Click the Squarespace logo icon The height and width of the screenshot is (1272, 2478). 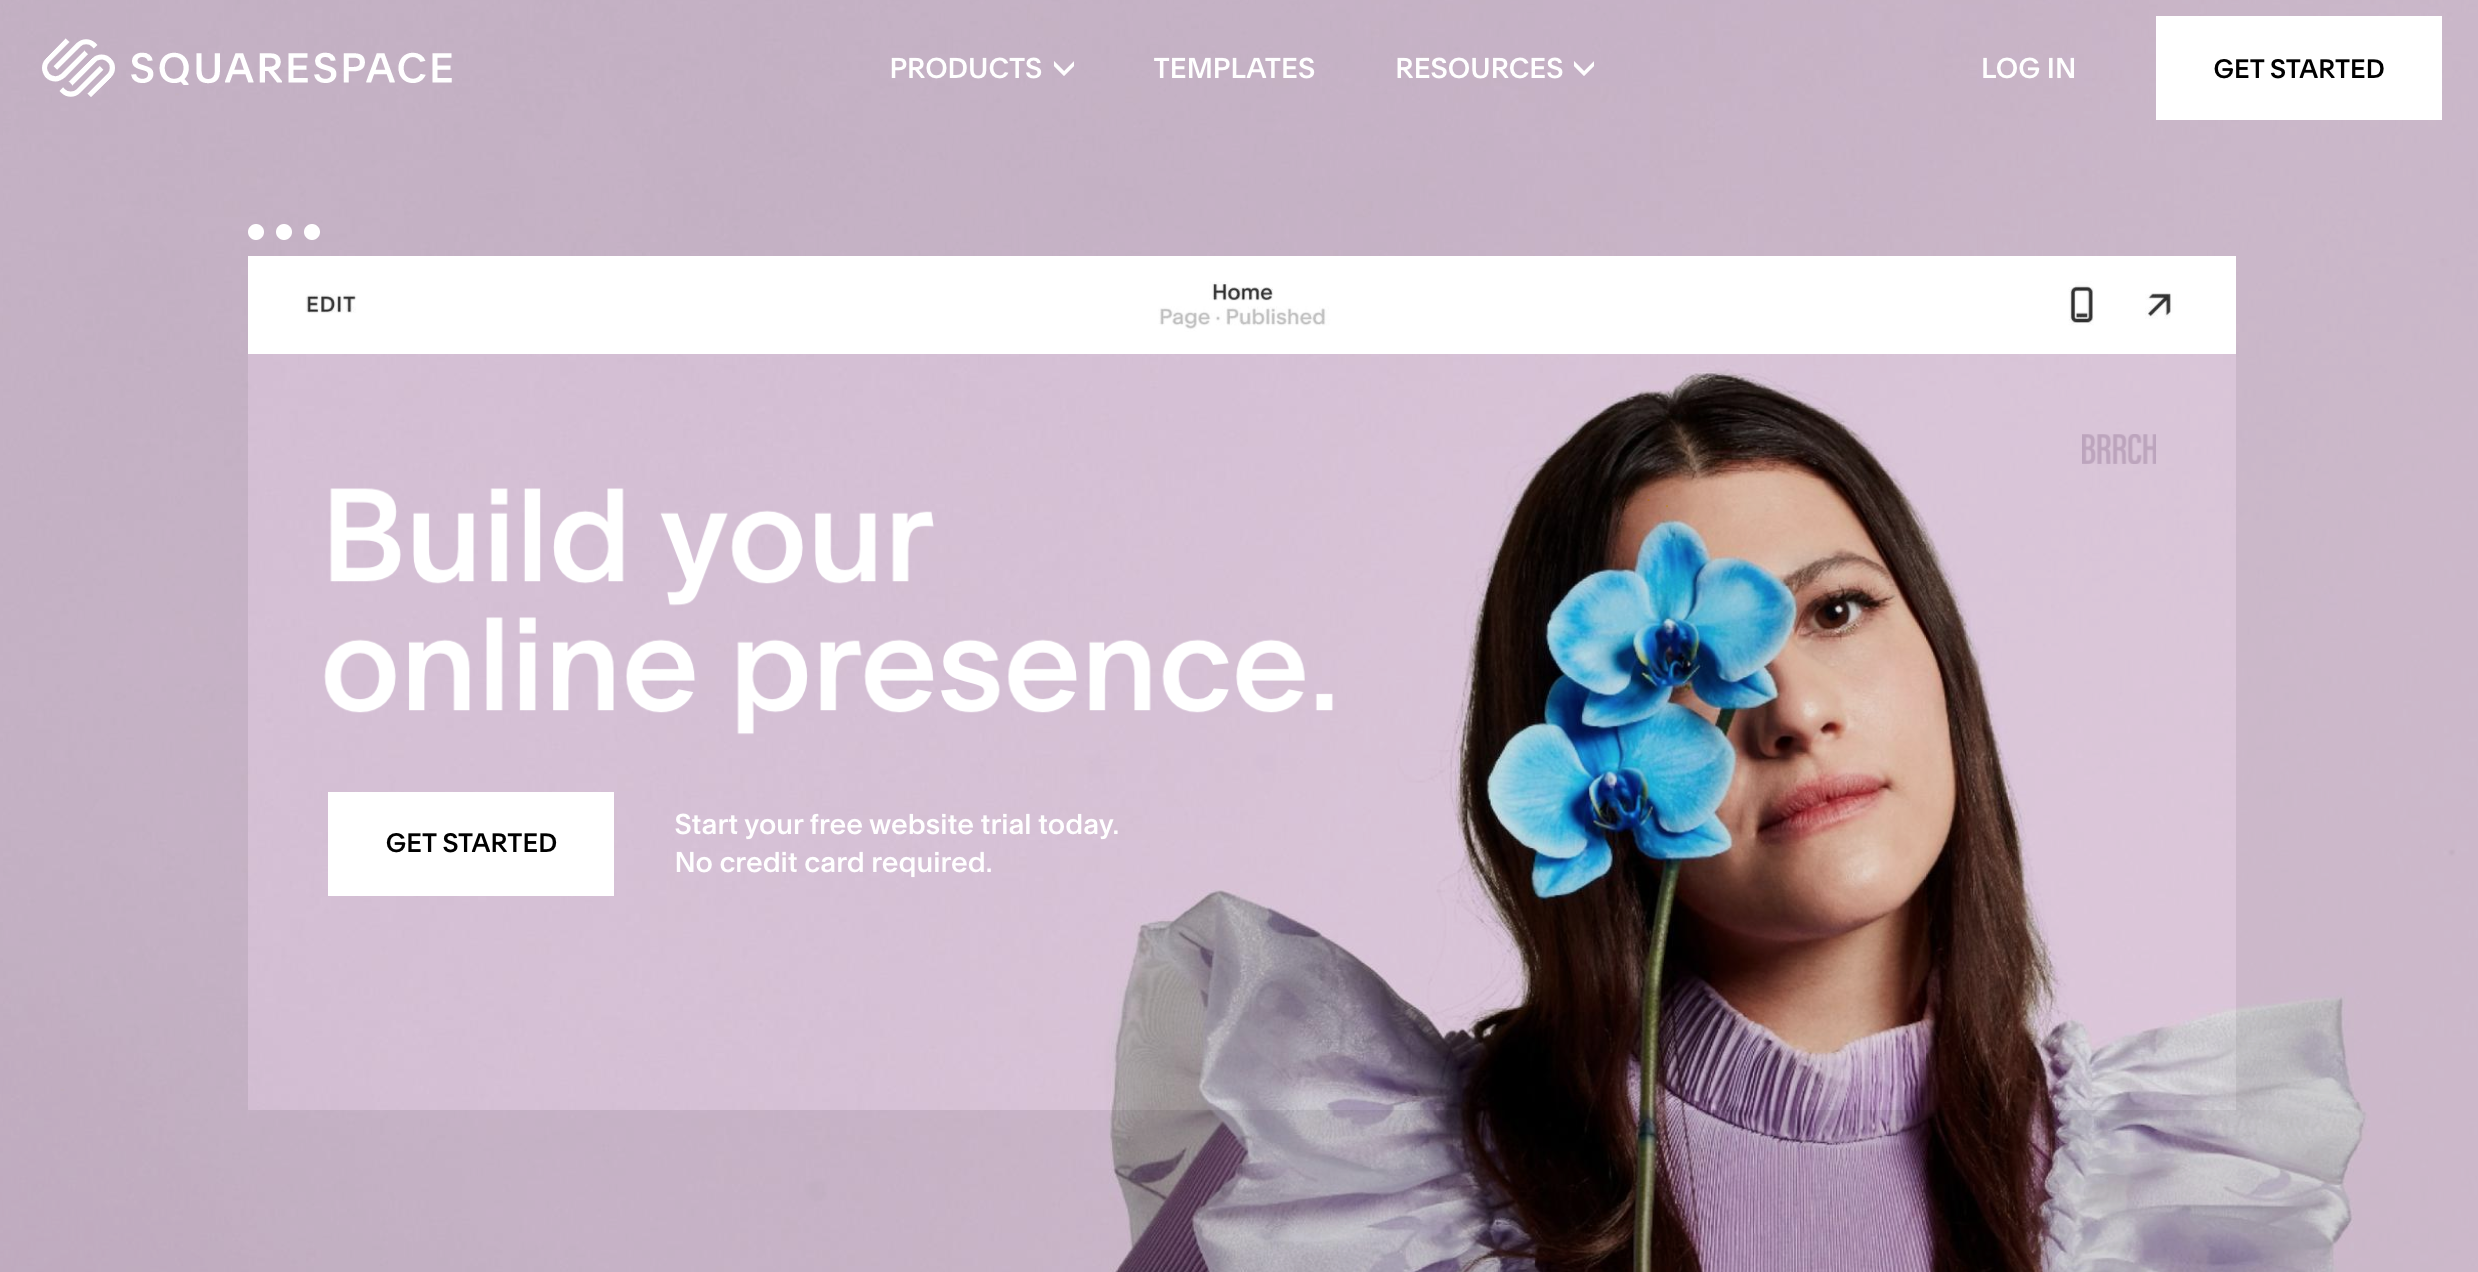pyautogui.click(x=78, y=68)
